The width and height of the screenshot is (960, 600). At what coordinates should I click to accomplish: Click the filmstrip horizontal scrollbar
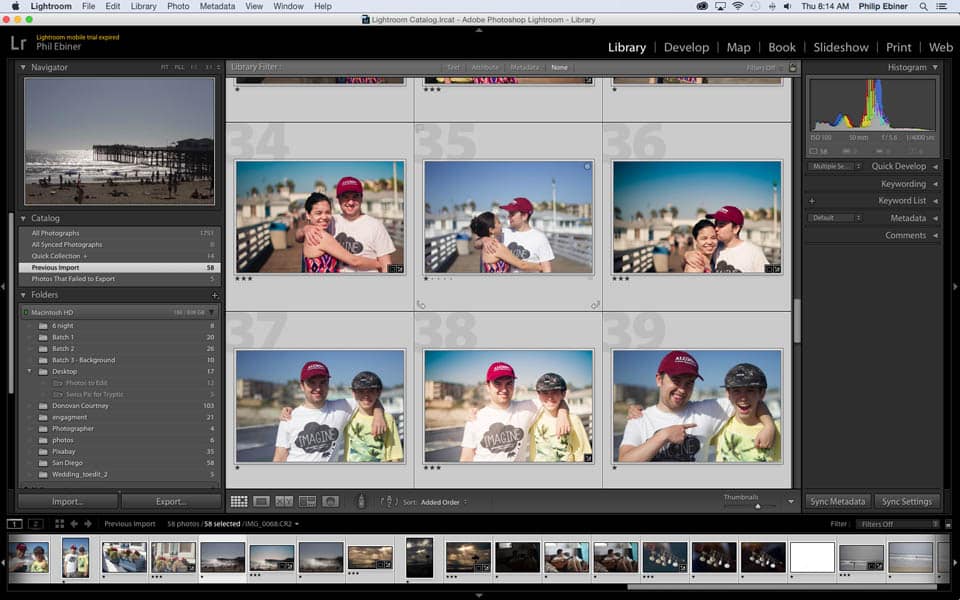click(x=781, y=587)
